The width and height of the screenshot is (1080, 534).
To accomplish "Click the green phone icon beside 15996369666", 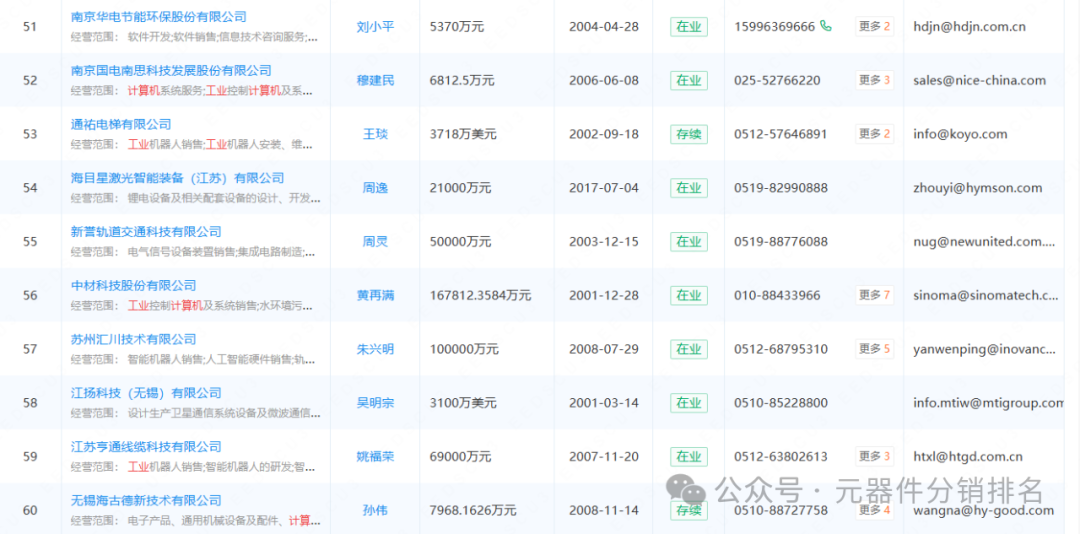I will (826, 26).
